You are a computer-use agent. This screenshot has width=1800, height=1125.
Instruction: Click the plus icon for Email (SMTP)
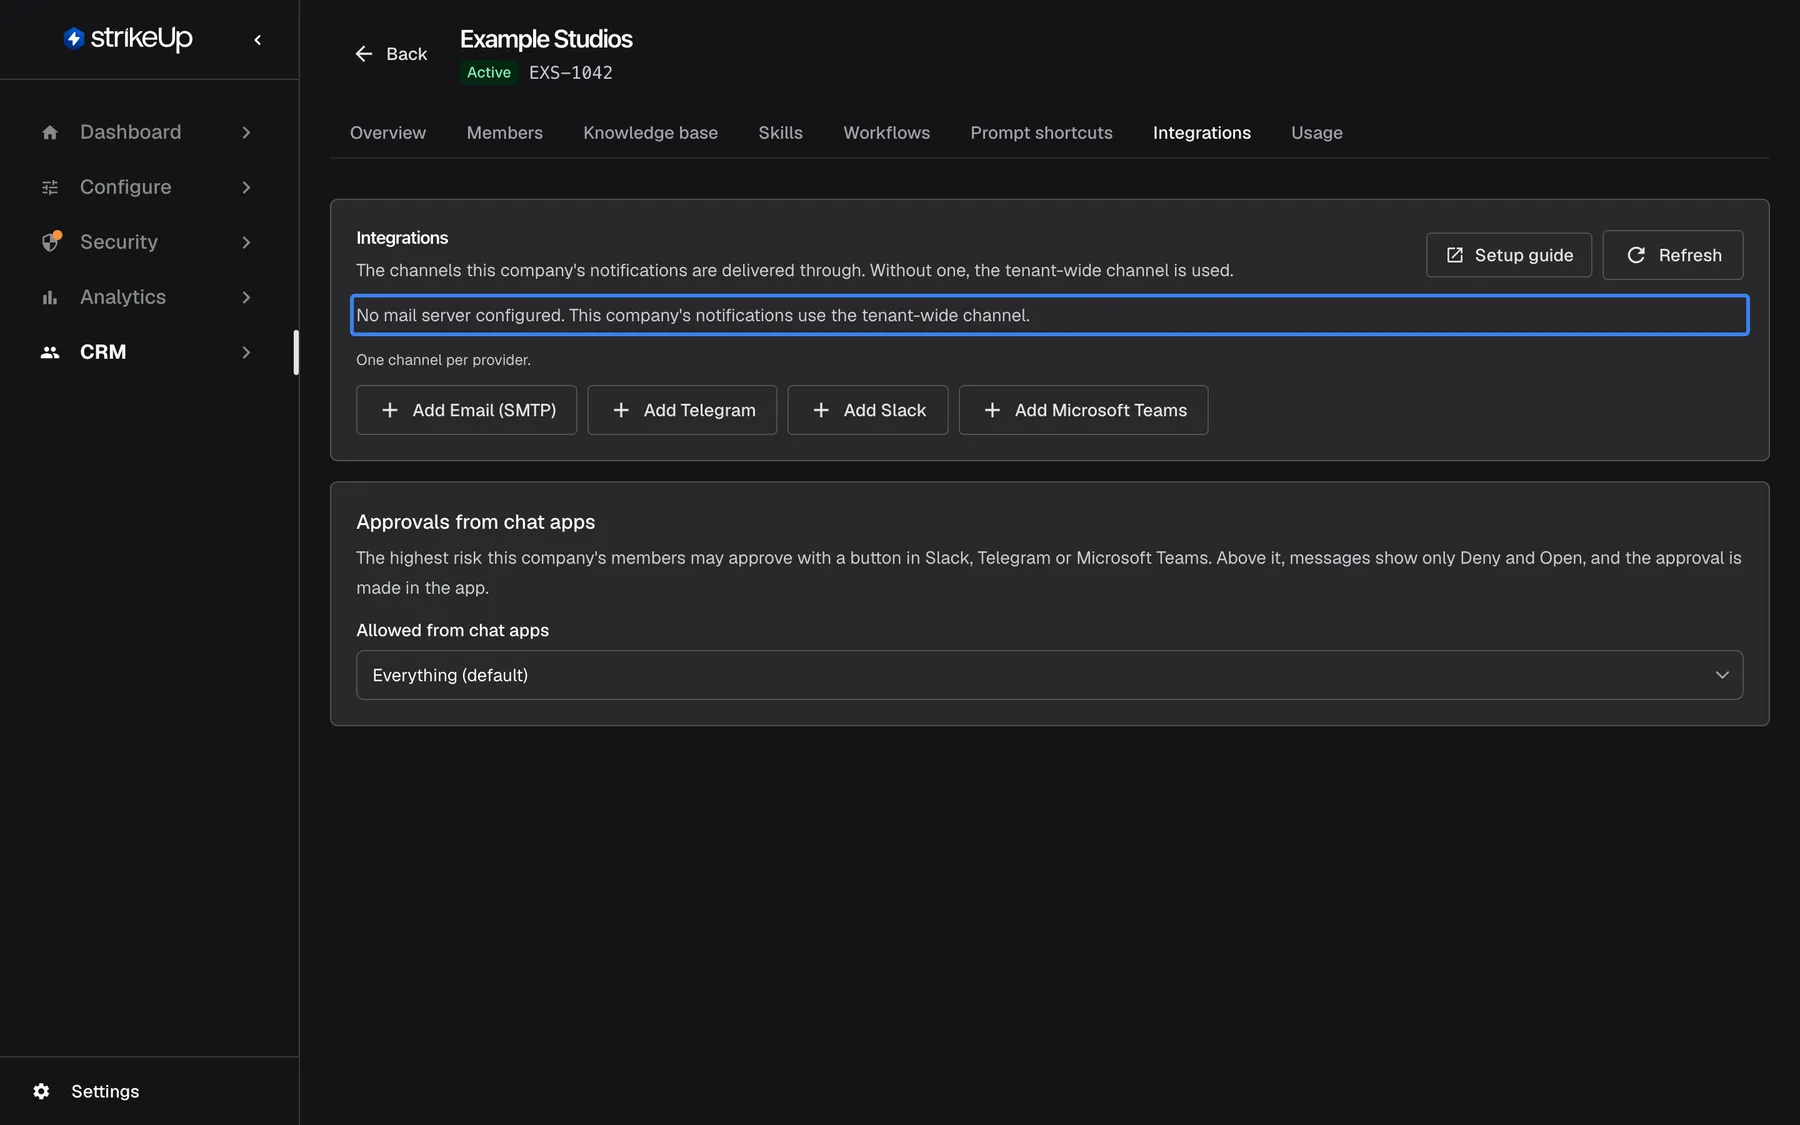pos(390,410)
